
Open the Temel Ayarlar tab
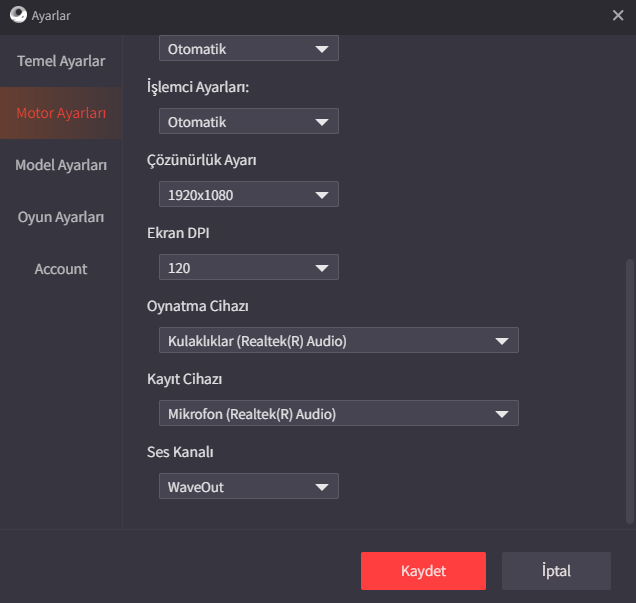tap(61, 61)
